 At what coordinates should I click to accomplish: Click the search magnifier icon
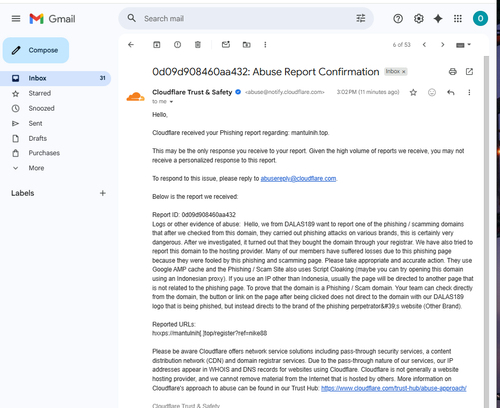(x=132, y=18)
